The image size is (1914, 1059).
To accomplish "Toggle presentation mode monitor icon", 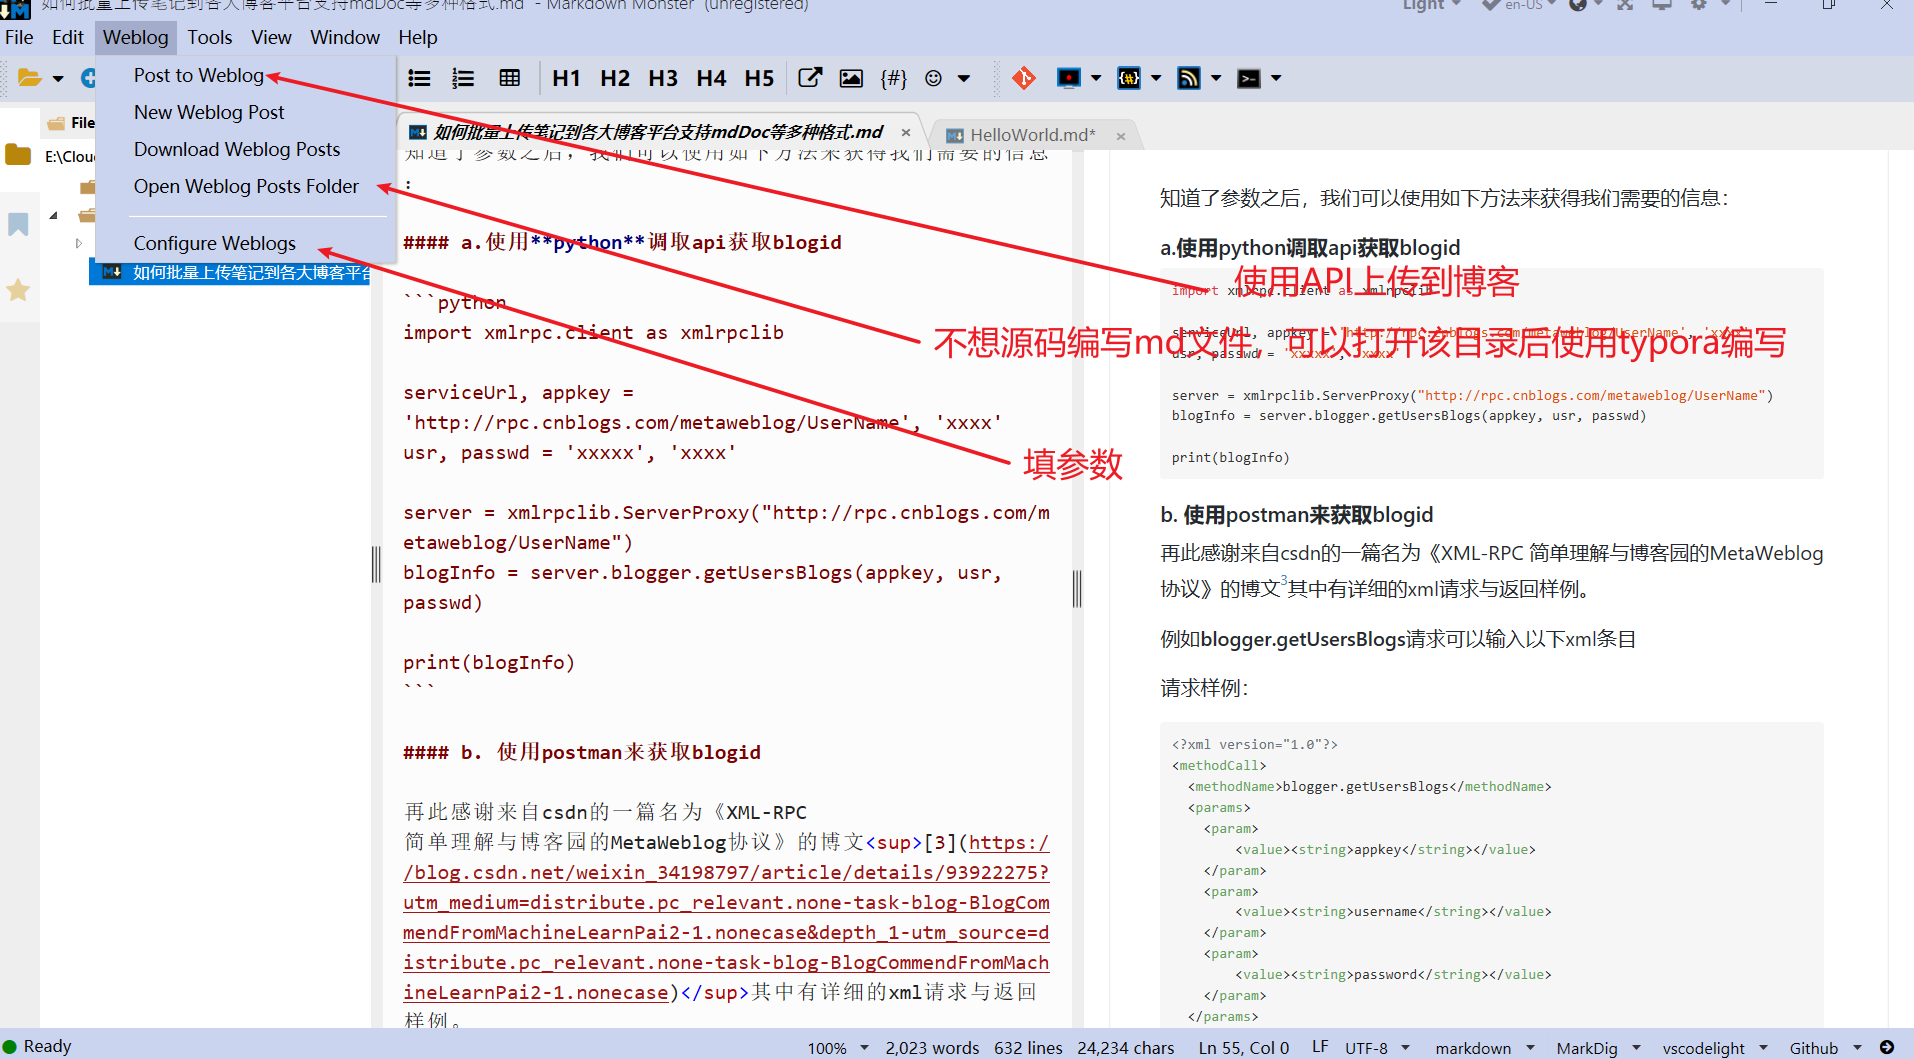I will (x=1662, y=5).
